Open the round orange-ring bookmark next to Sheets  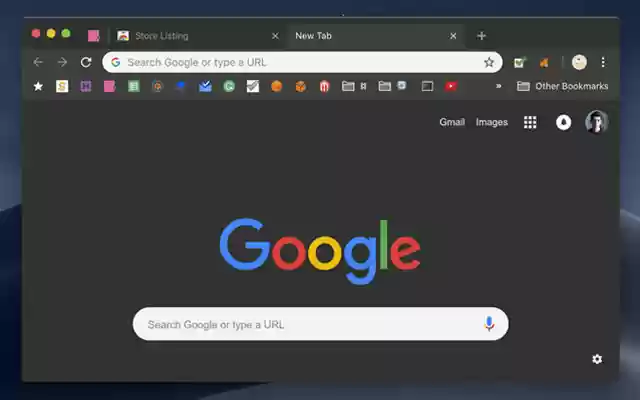coord(158,86)
